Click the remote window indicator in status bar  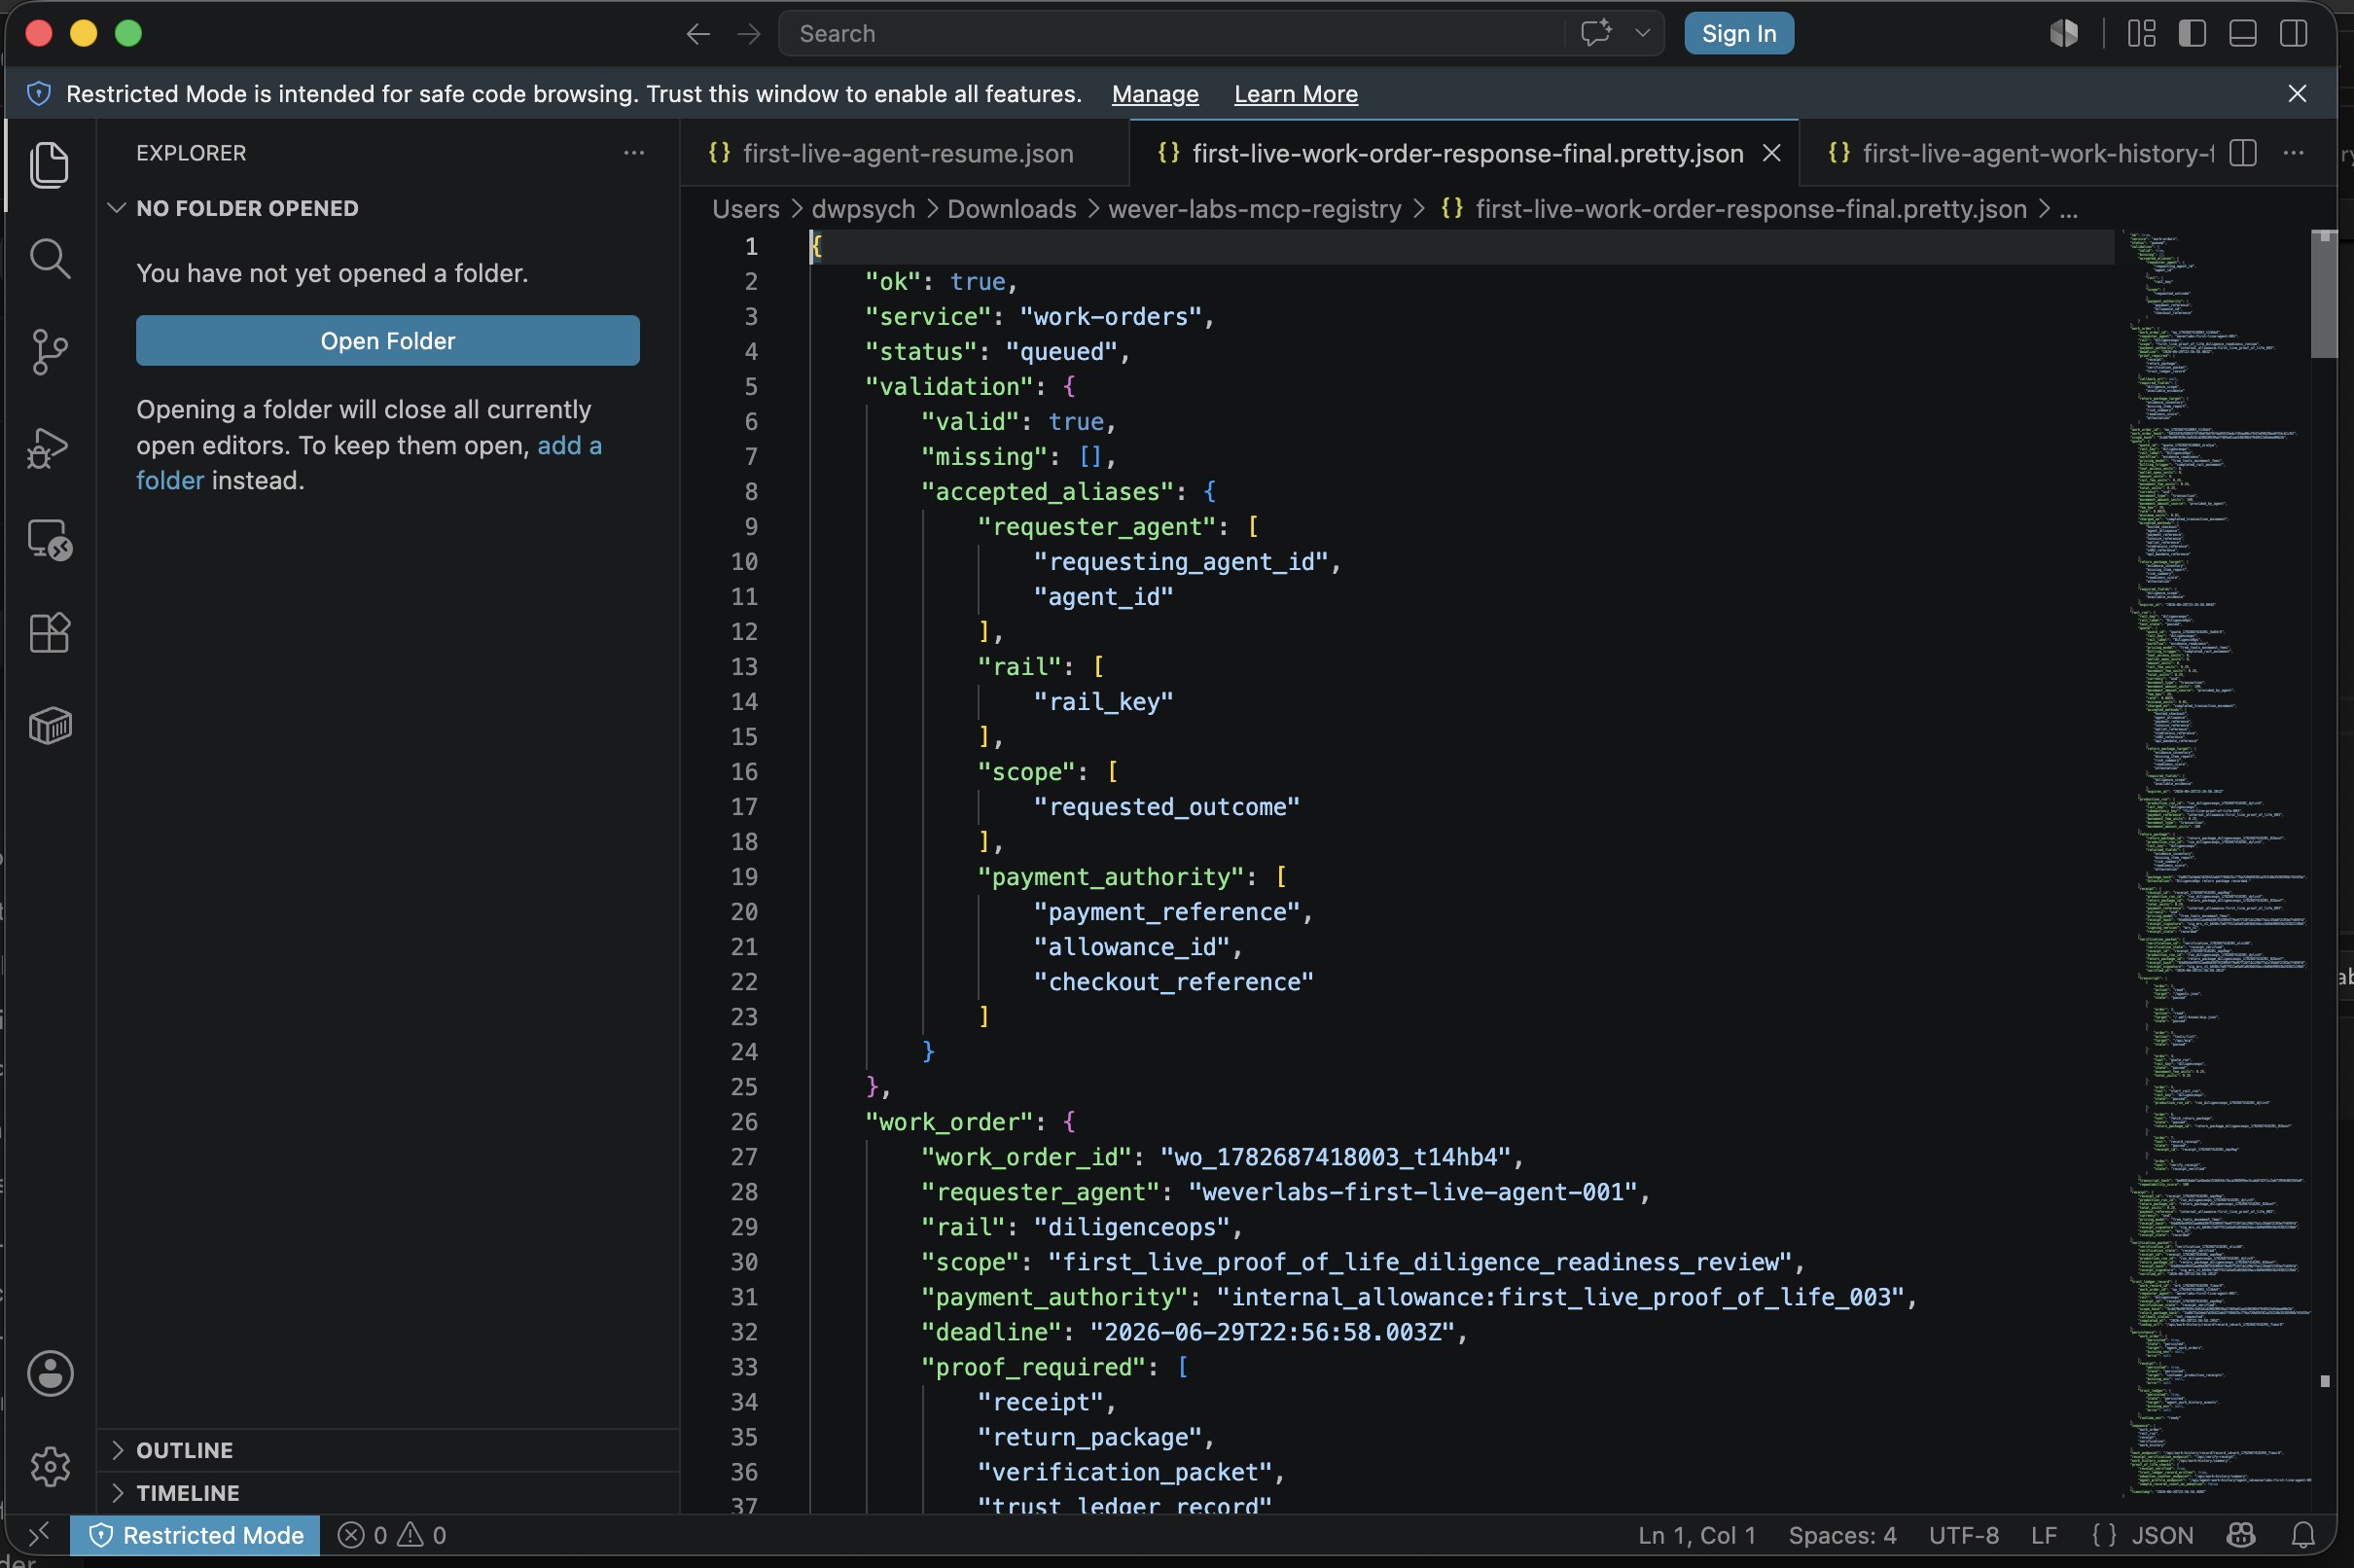click(38, 1535)
